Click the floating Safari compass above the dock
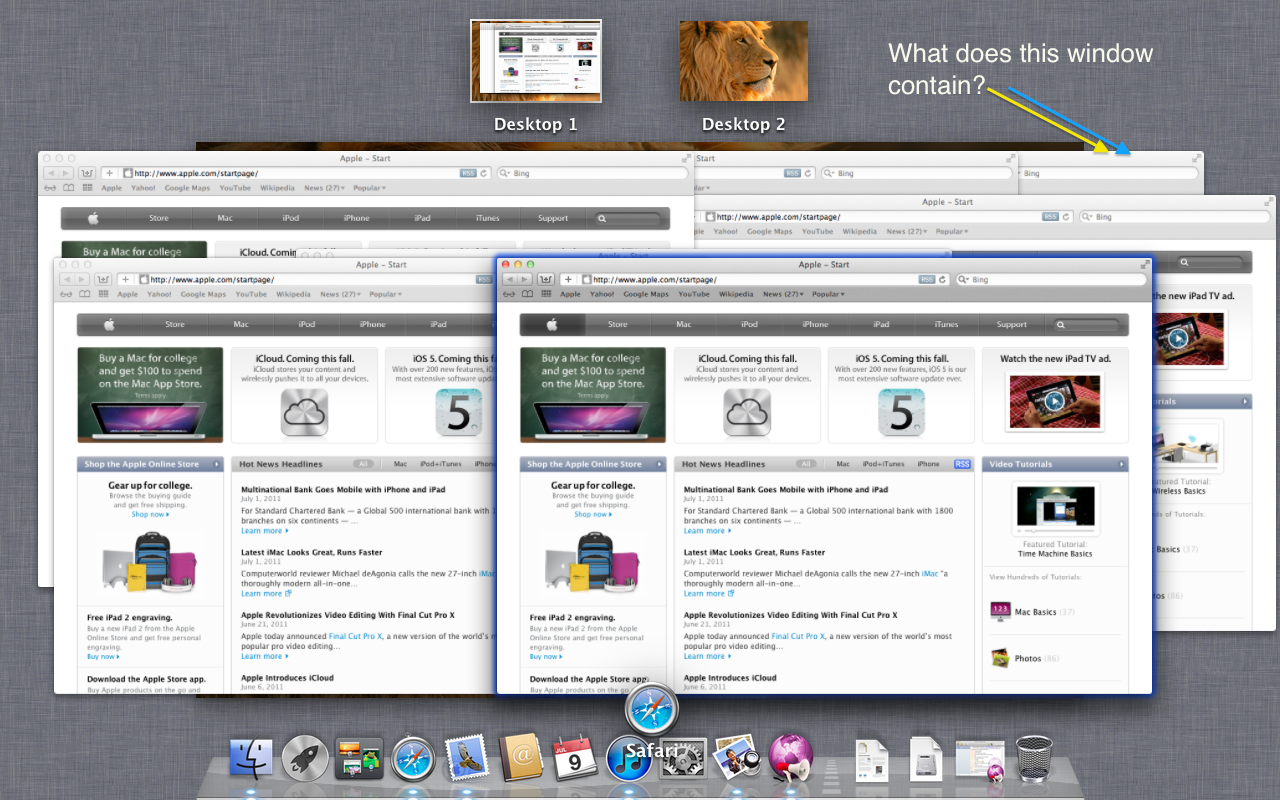Image resolution: width=1280 pixels, height=800 pixels. pos(652,711)
